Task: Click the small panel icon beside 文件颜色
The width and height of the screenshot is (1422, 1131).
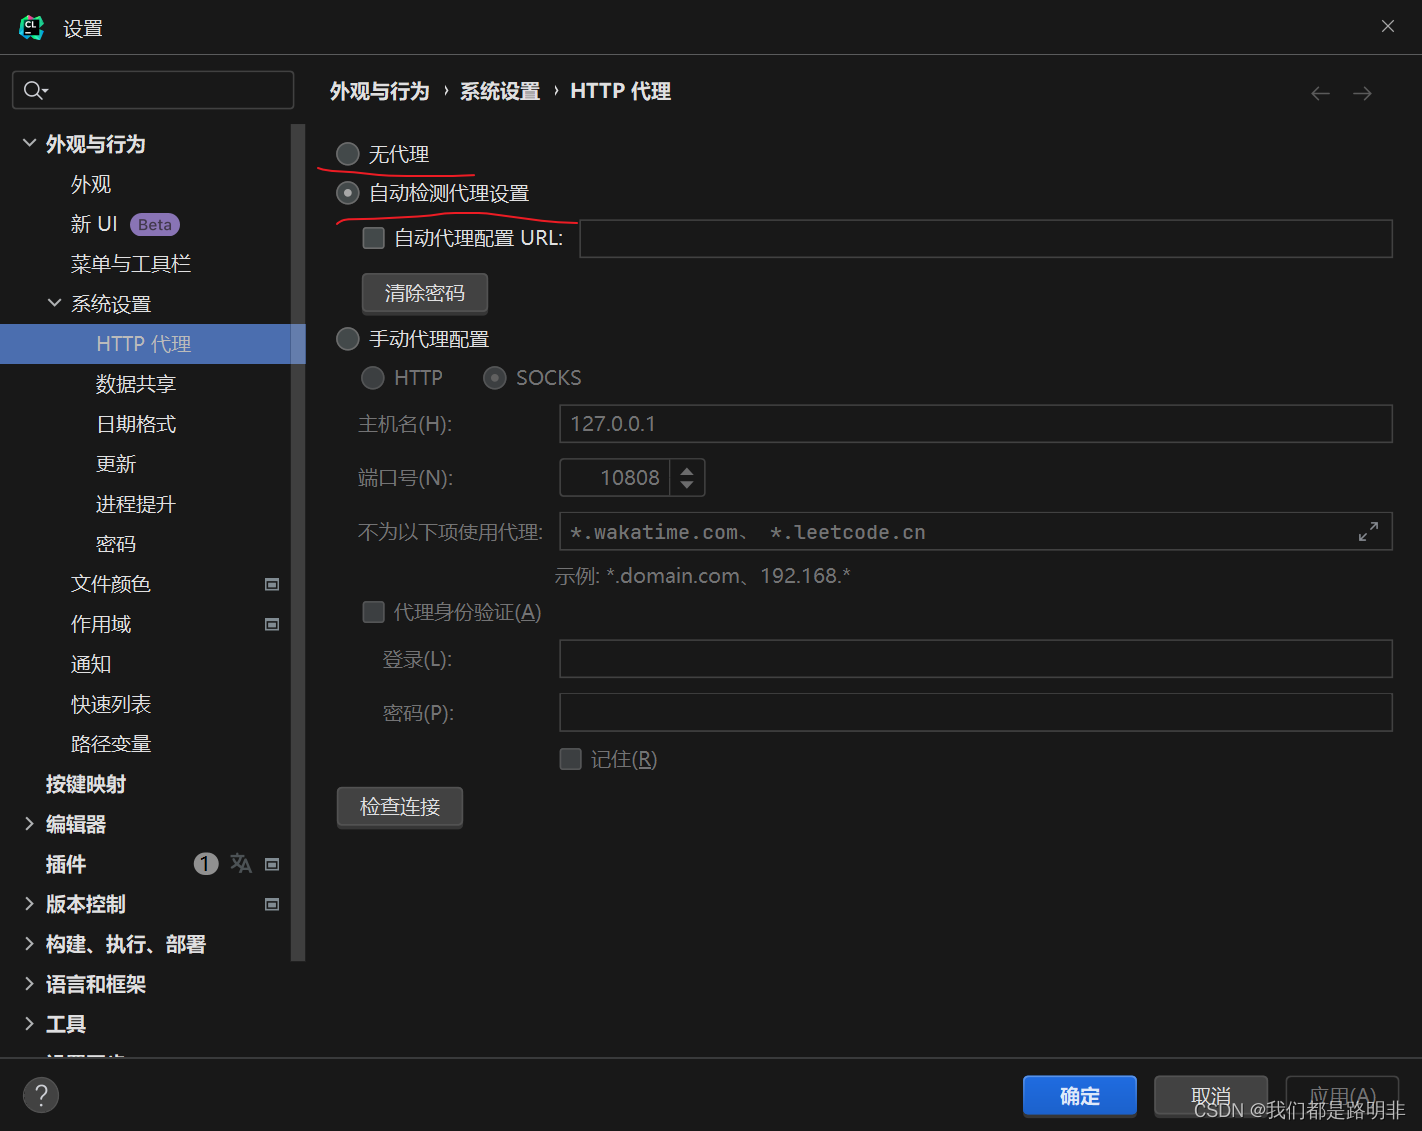Action: point(271,584)
